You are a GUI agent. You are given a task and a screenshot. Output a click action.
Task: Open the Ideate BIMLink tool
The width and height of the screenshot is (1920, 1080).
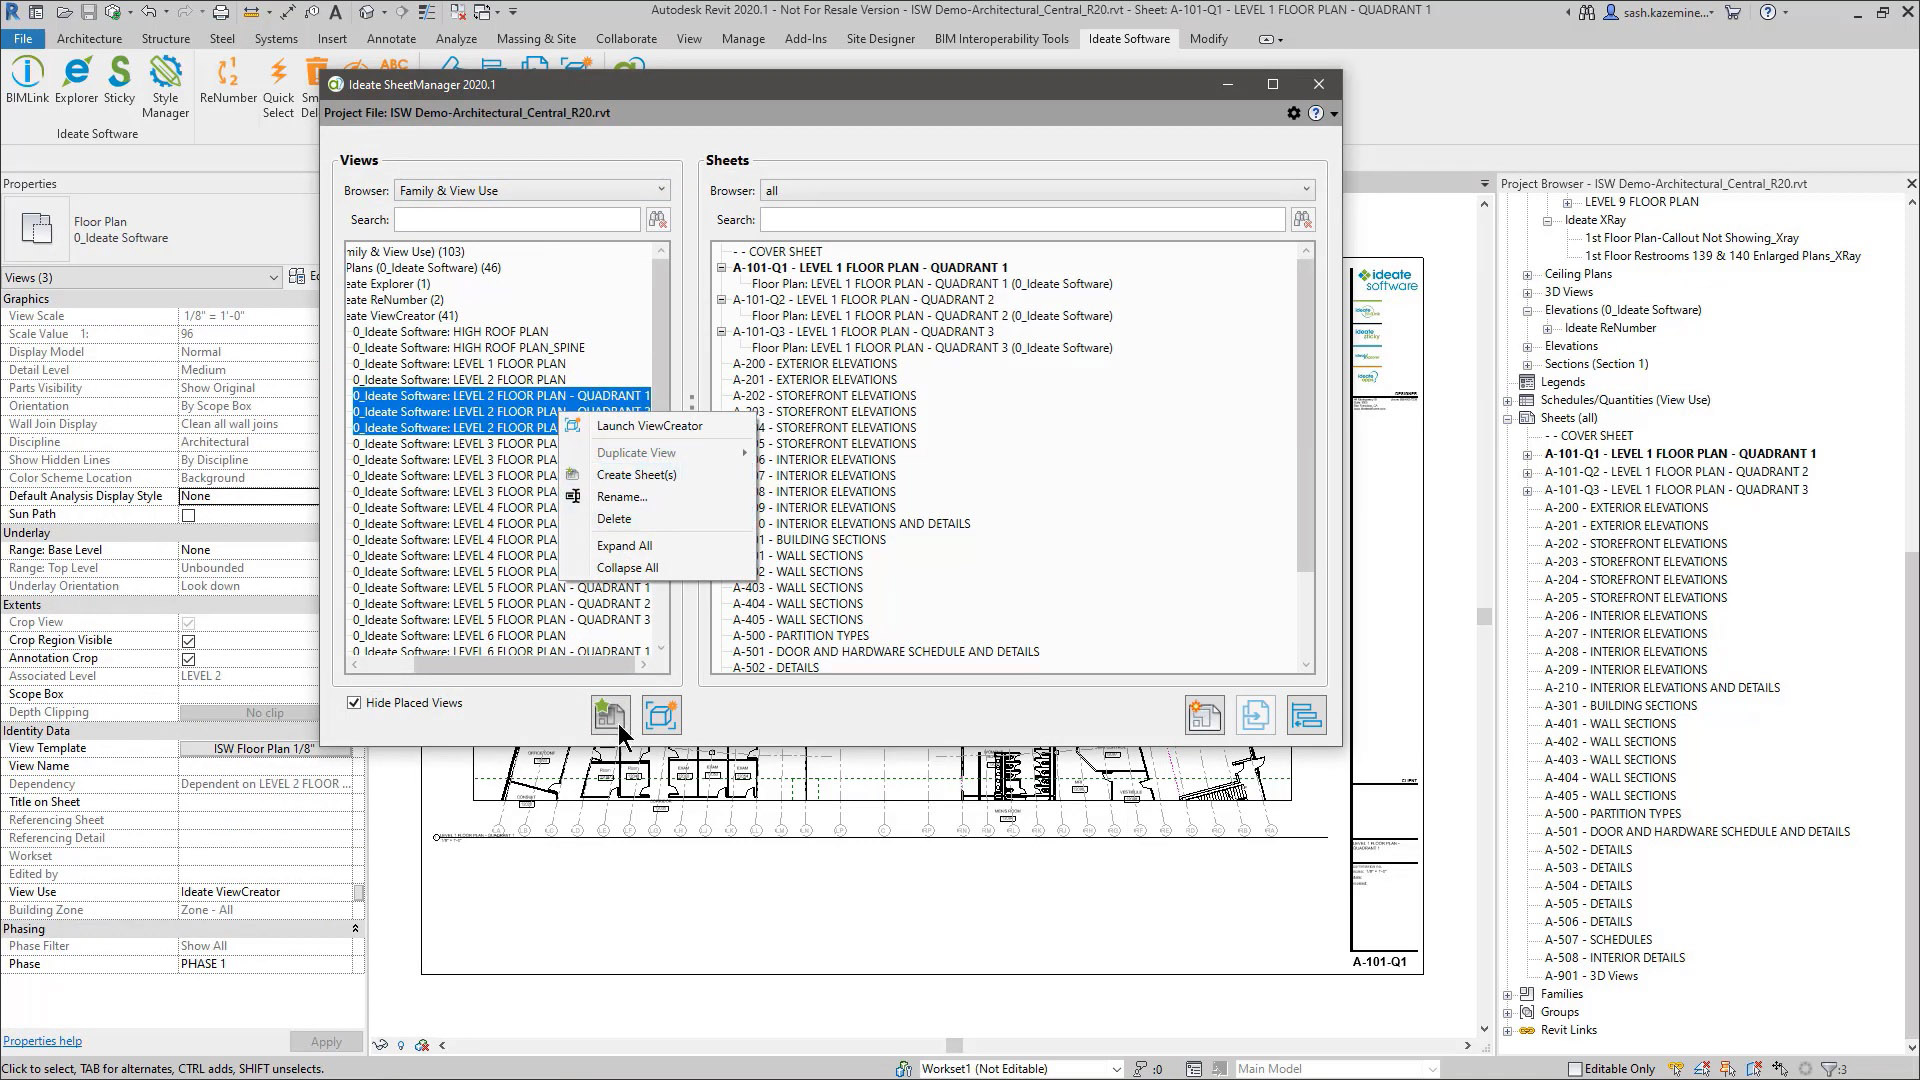pyautogui.click(x=27, y=80)
